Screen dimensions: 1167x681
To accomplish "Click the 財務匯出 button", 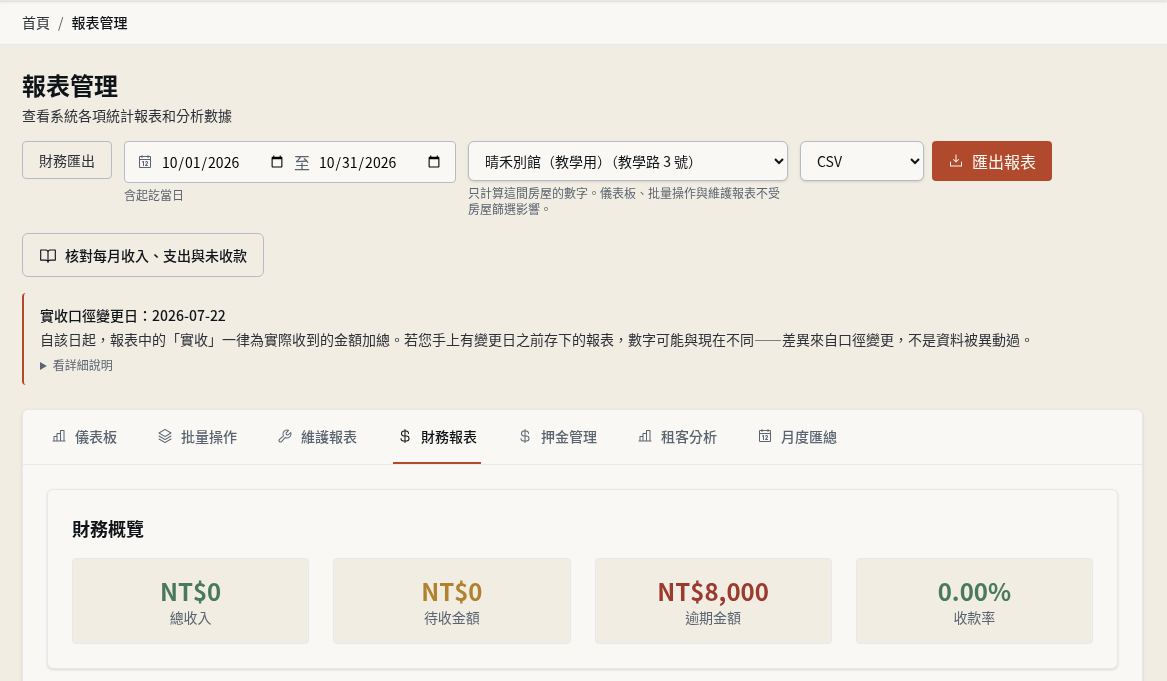I will [67, 161].
